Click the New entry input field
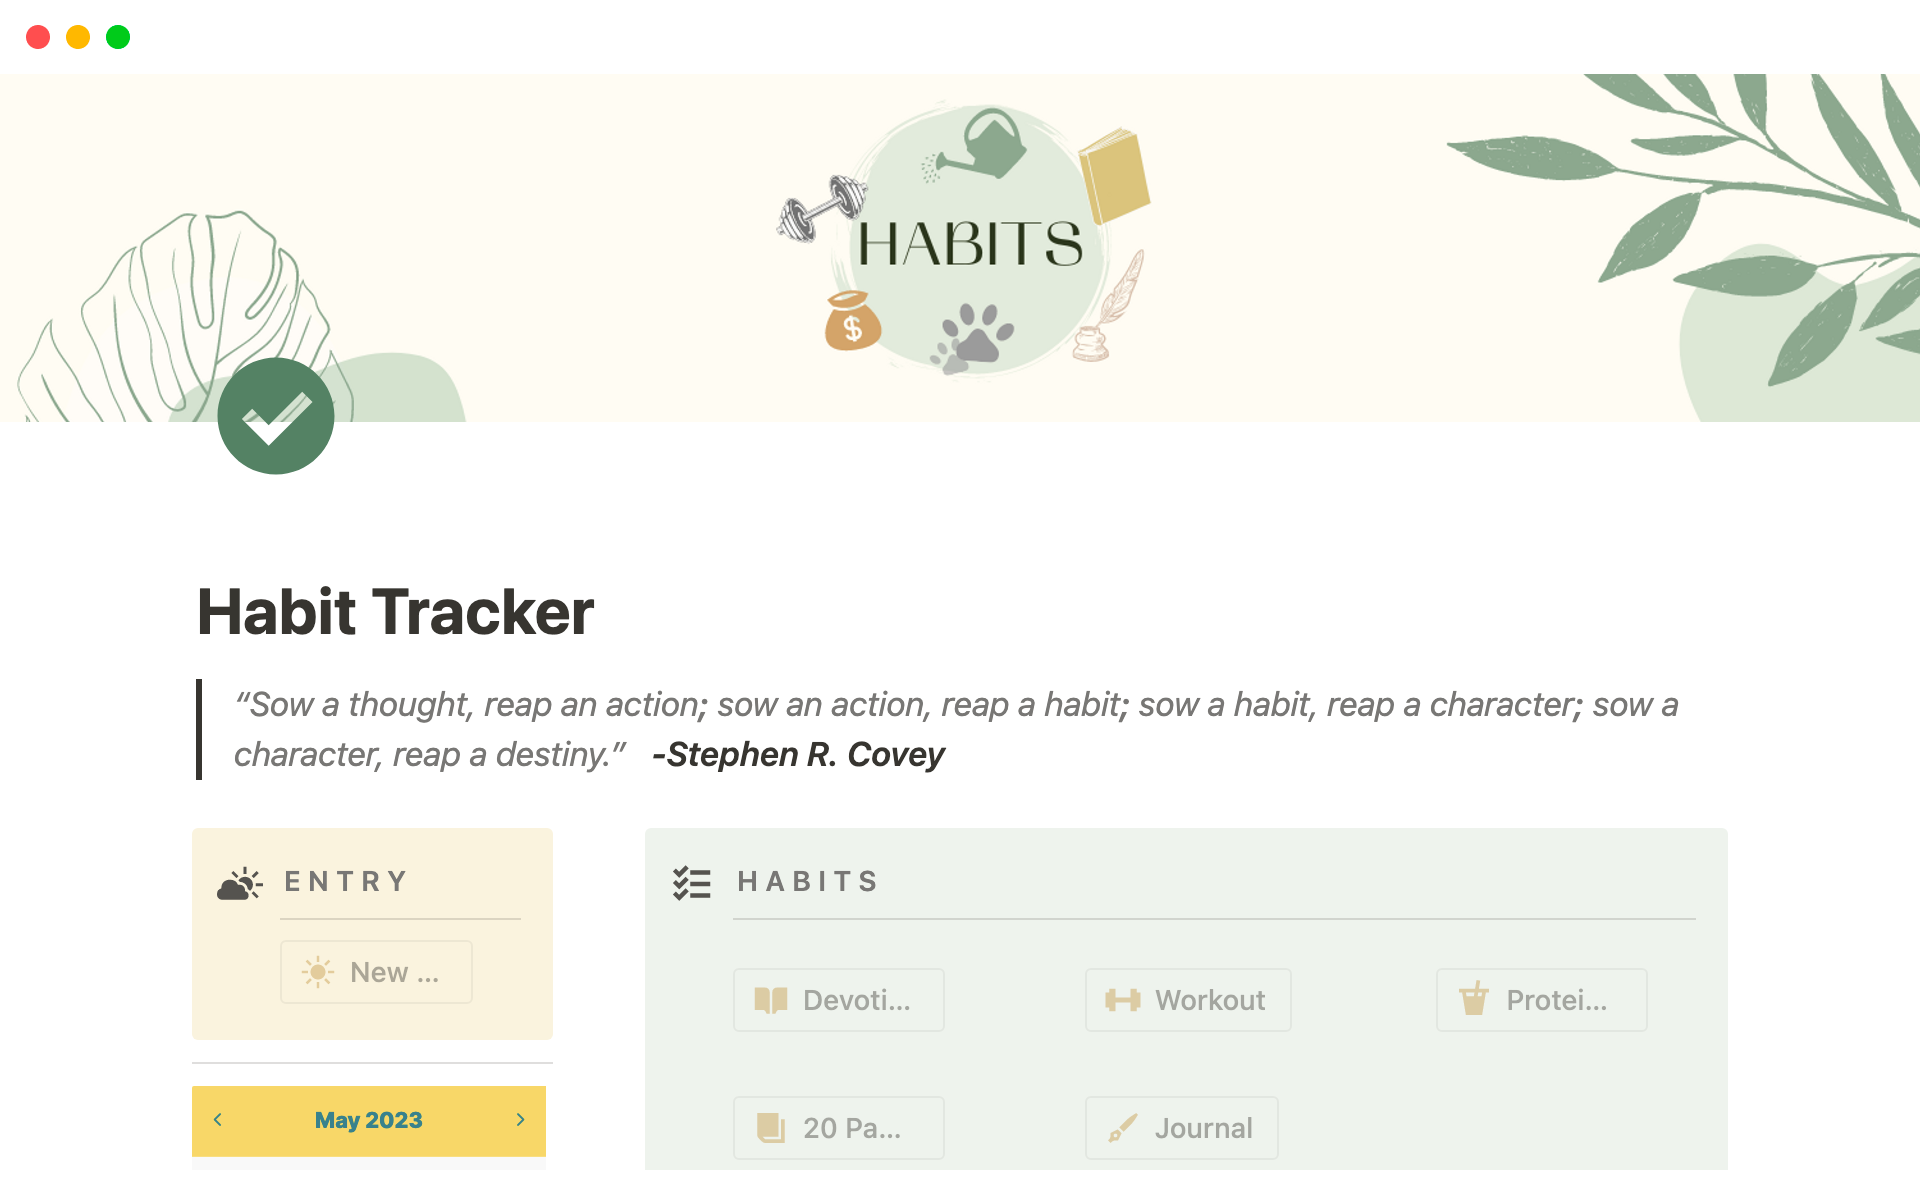The image size is (1920, 1200). pyautogui.click(x=373, y=971)
